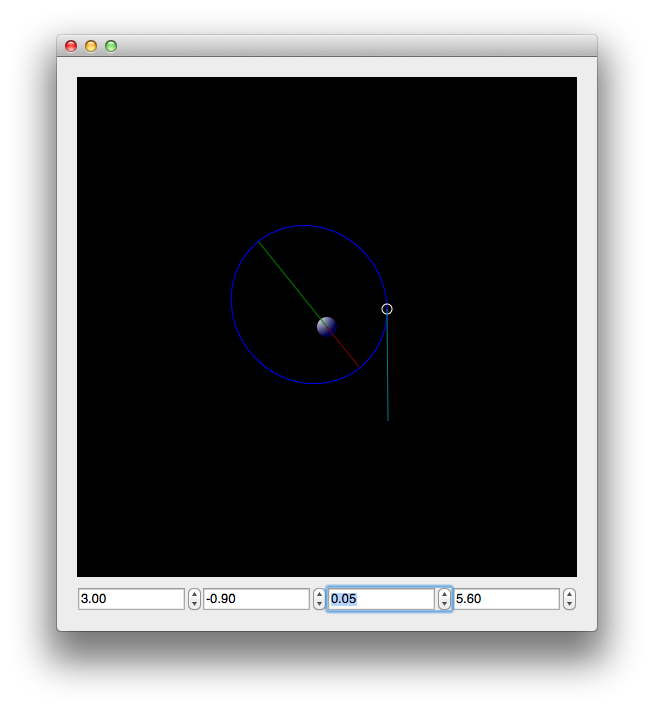Click the input field showing 3.00
The width and height of the screenshot is (654, 710).
point(131,599)
